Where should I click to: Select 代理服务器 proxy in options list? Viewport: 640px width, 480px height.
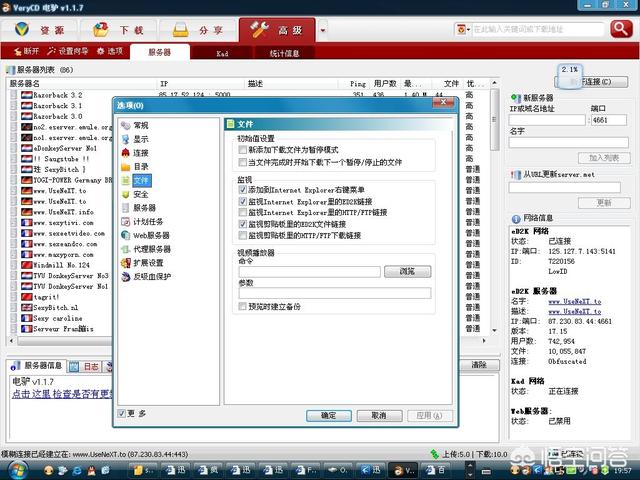(146, 249)
